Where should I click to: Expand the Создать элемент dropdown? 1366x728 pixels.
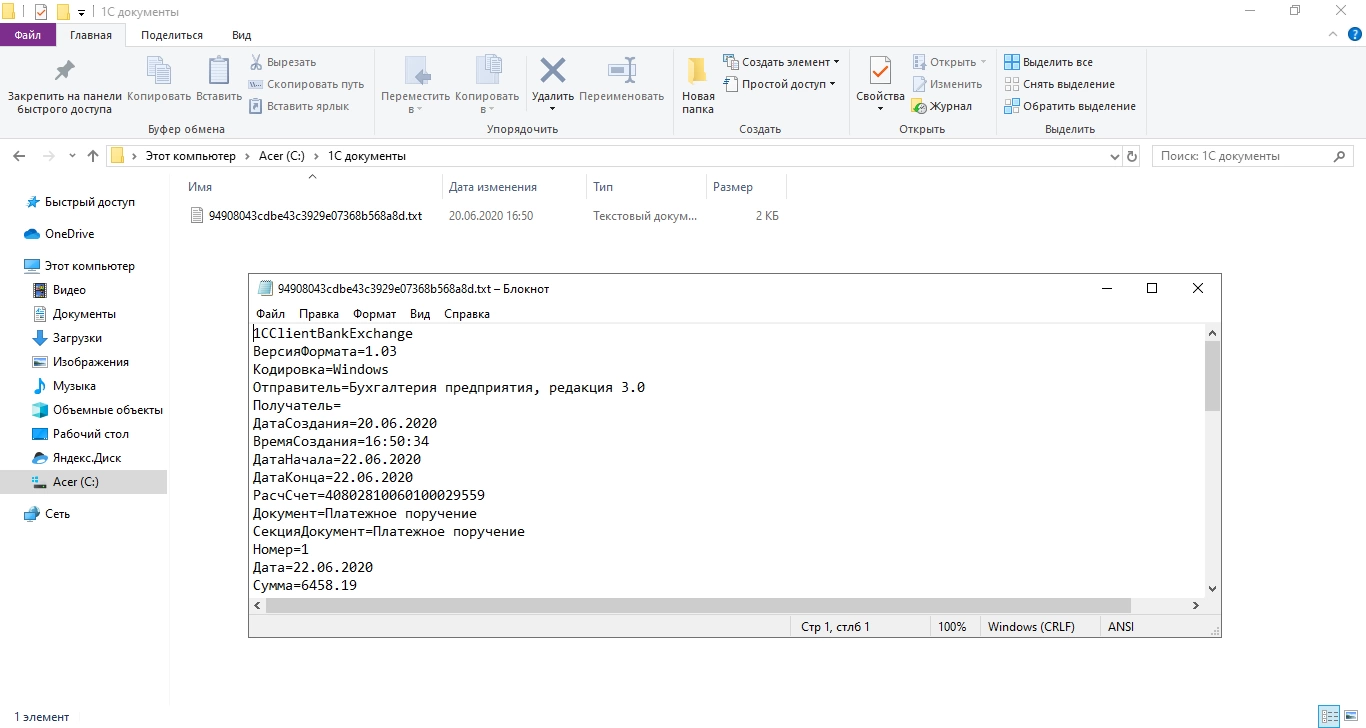click(x=781, y=62)
